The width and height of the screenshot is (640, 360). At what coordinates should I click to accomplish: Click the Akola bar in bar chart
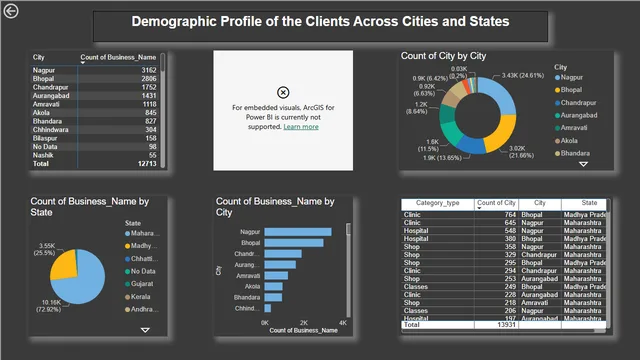tap(273, 287)
